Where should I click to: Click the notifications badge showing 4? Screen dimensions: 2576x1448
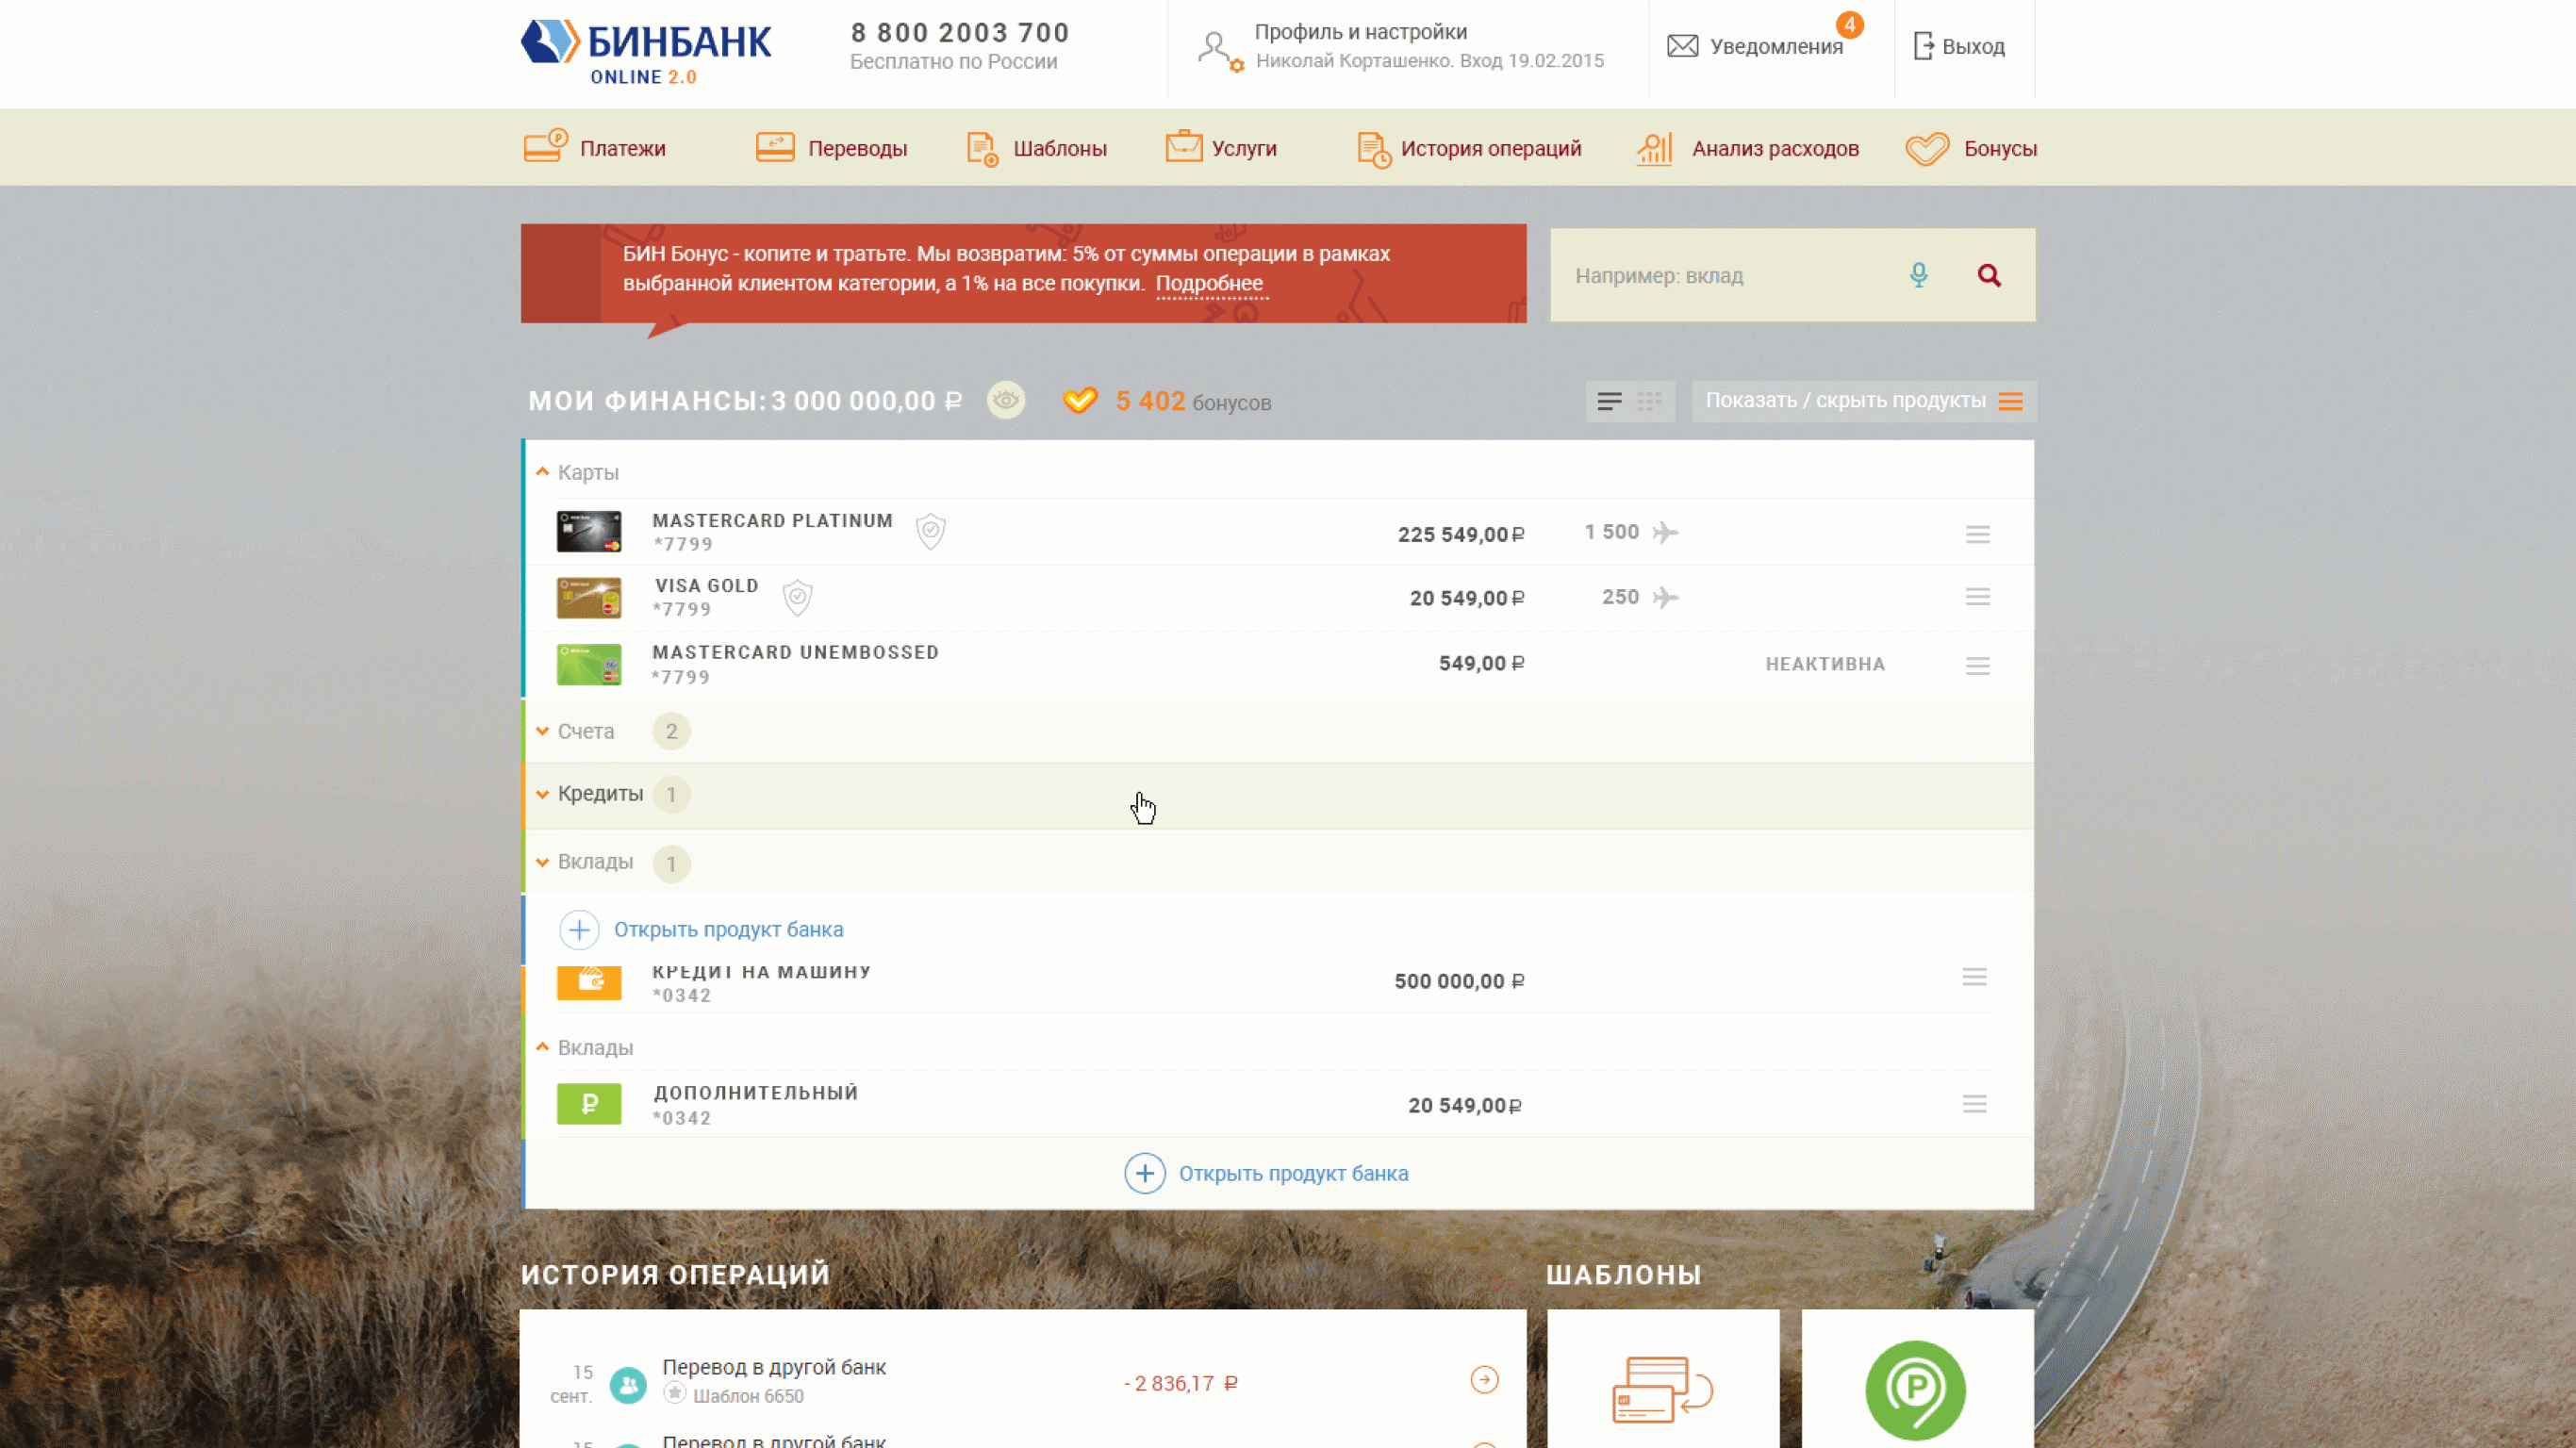[x=1849, y=24]
